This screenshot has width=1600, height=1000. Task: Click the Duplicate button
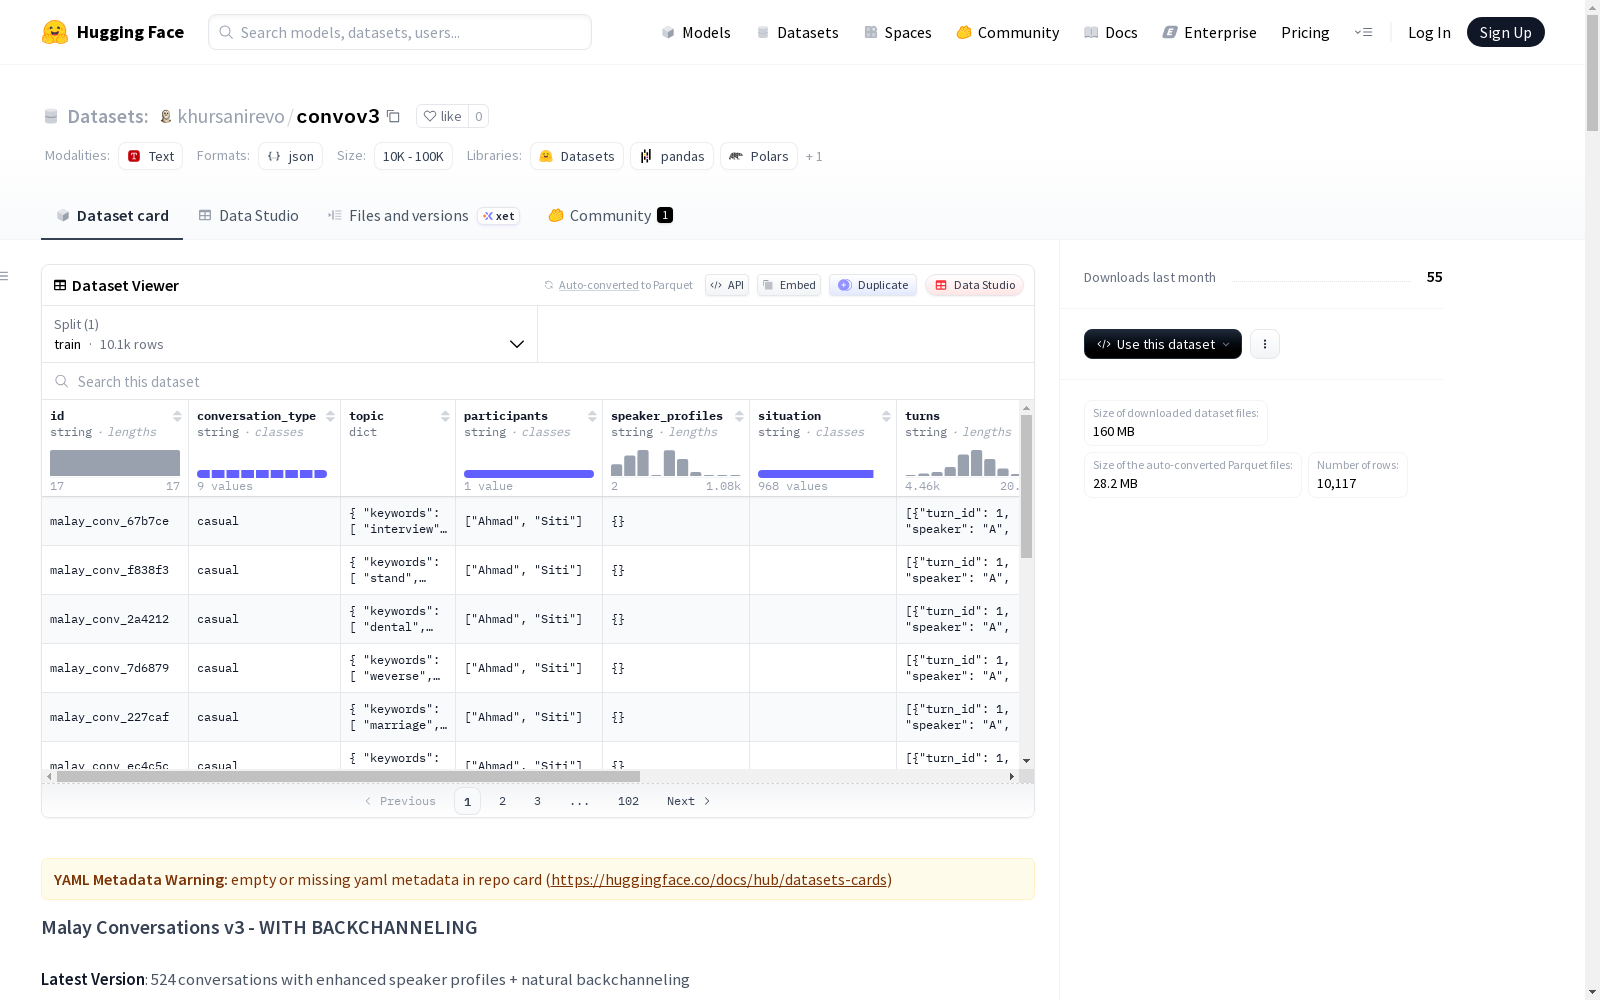point(873,285)
